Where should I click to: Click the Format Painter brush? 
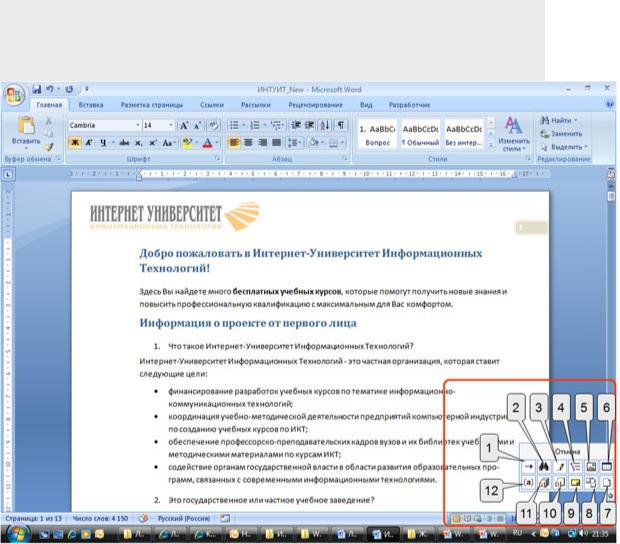tap(49, 147)
